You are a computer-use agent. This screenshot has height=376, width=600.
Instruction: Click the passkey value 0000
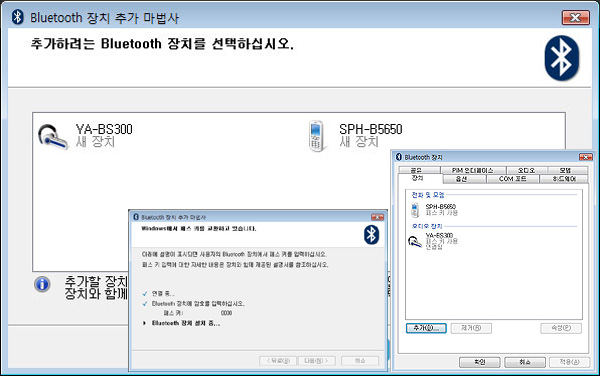tap(227, 313)
